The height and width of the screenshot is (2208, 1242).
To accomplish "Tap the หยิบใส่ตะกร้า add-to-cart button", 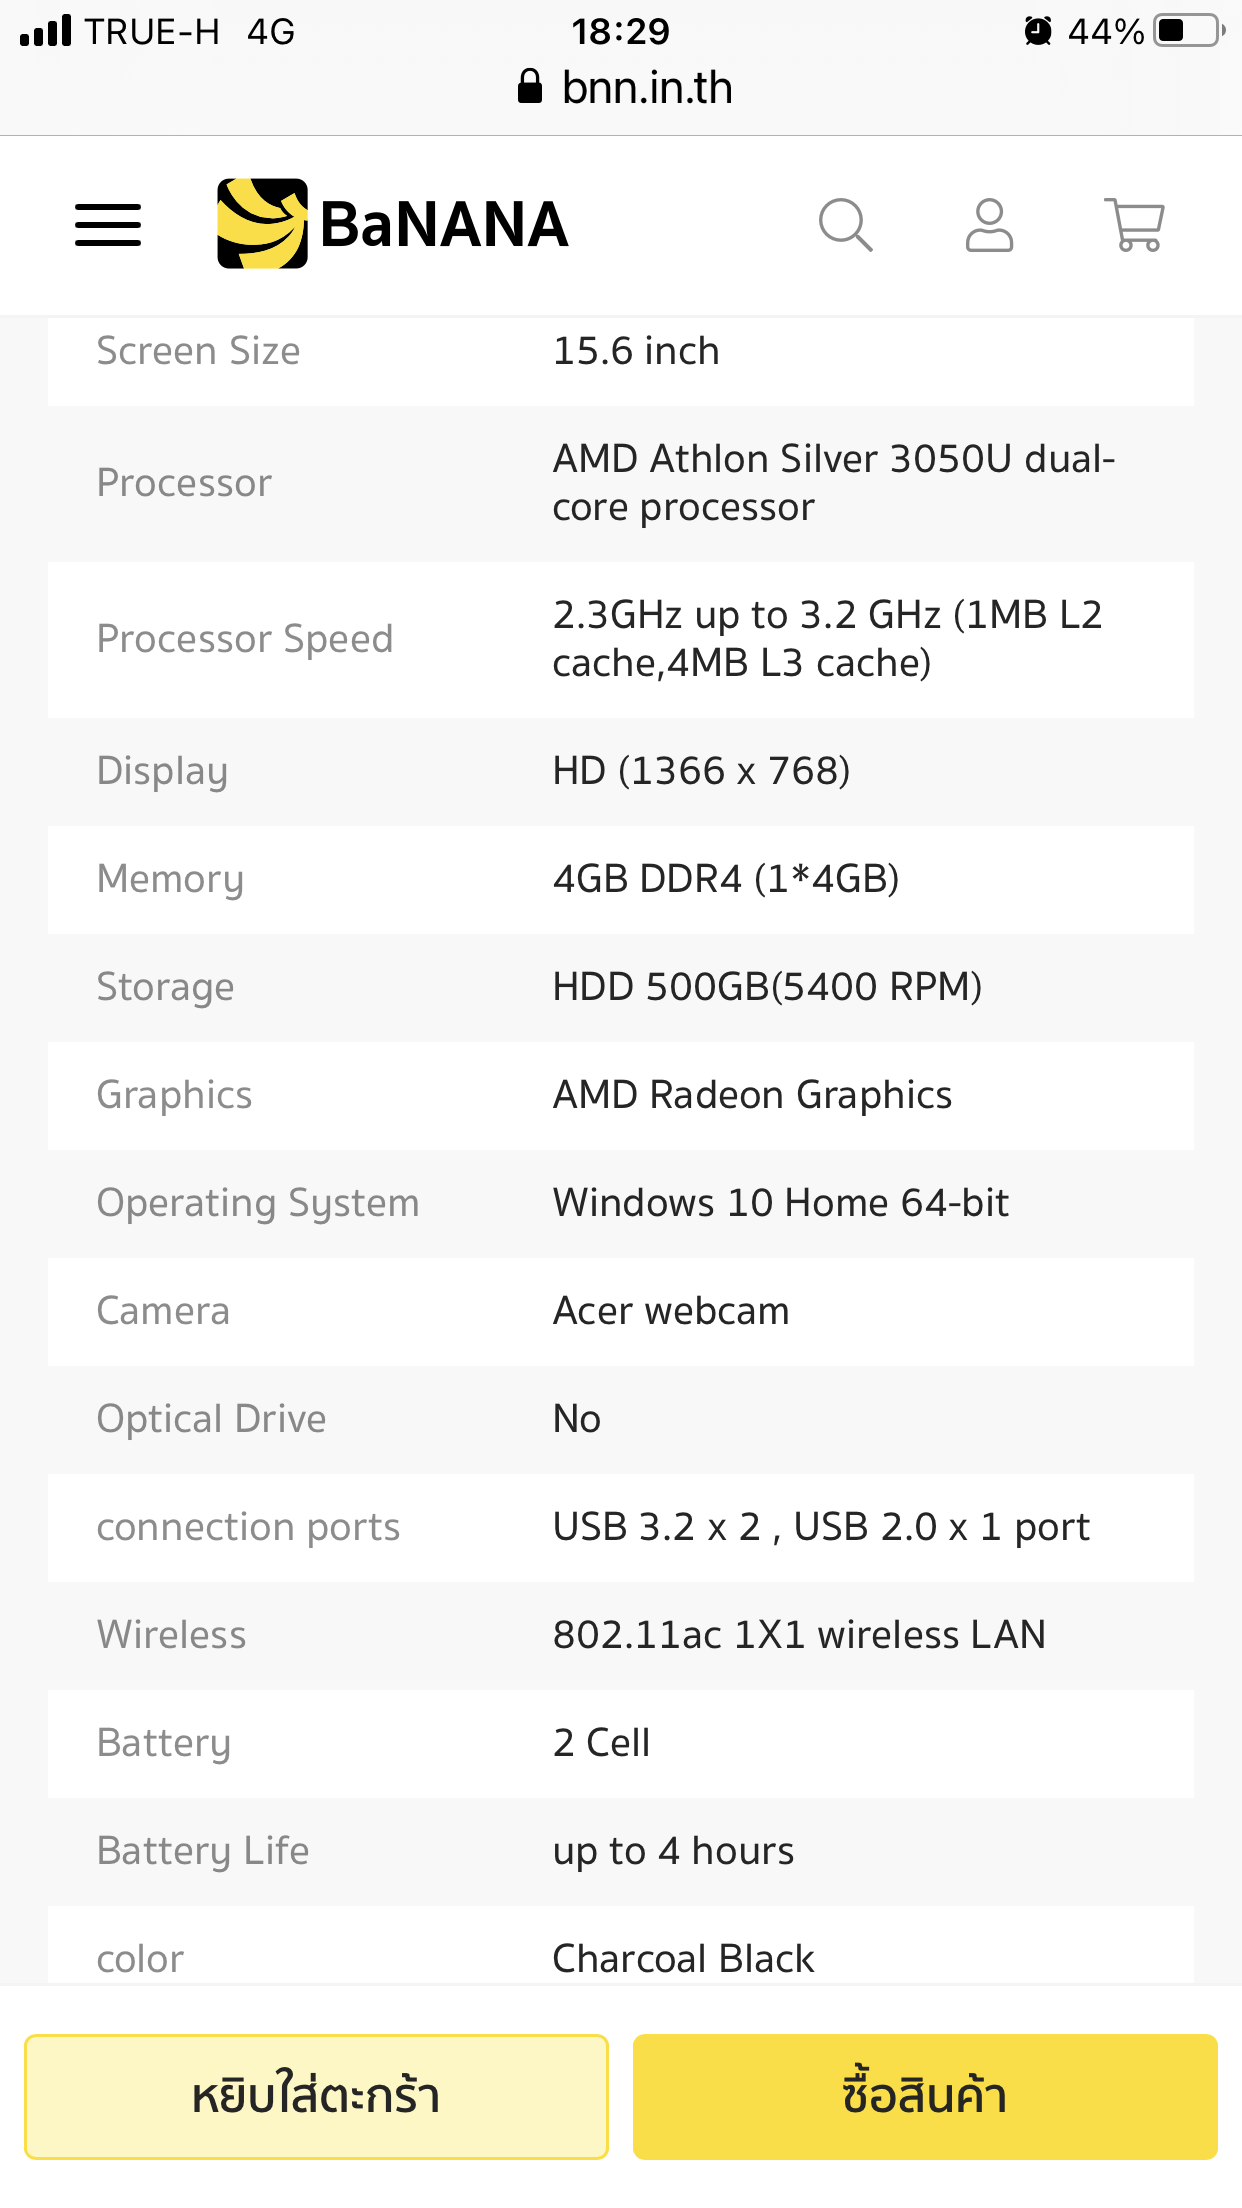I will (316, 2096).
